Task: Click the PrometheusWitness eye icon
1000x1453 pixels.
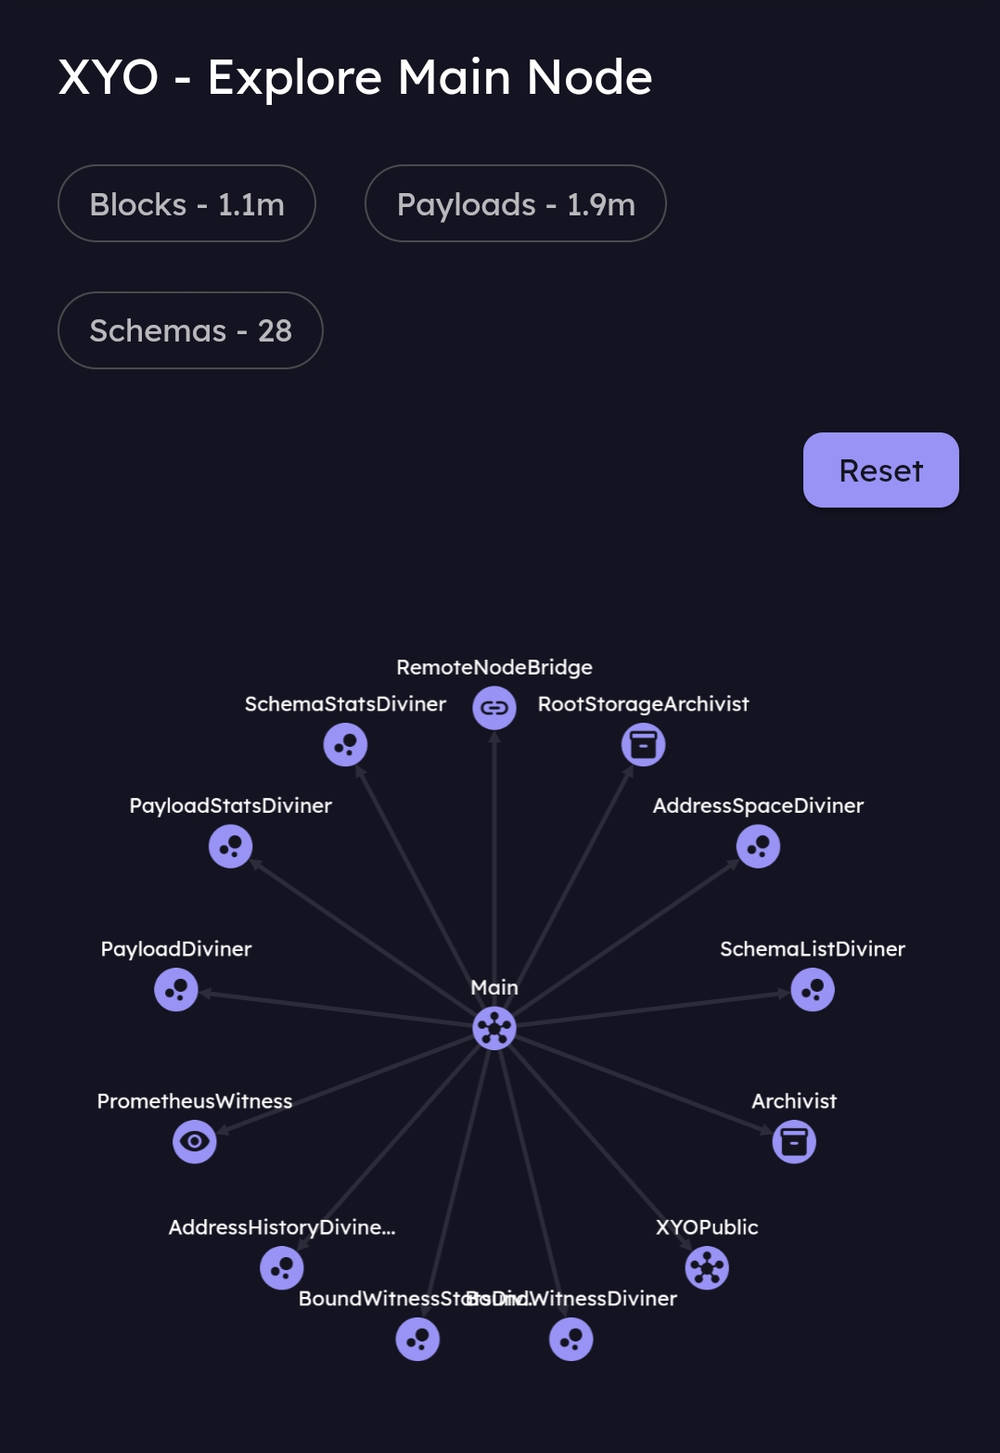Action: tap(194, 1141)
